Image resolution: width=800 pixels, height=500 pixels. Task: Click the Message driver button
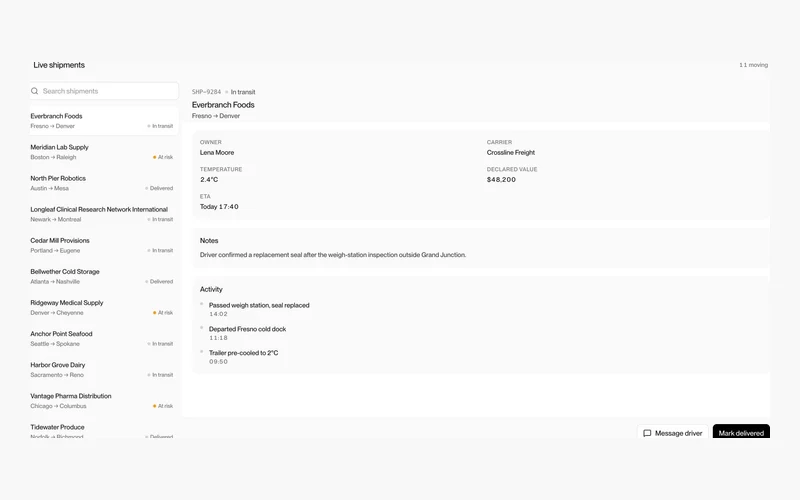pos(672,432)
